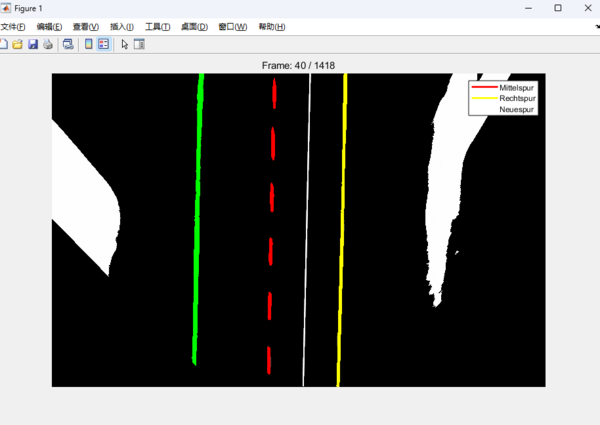Screen dimensions: 600x425
Task: Save the figure with the floppy icon
Action: click(x=32, y=44)
